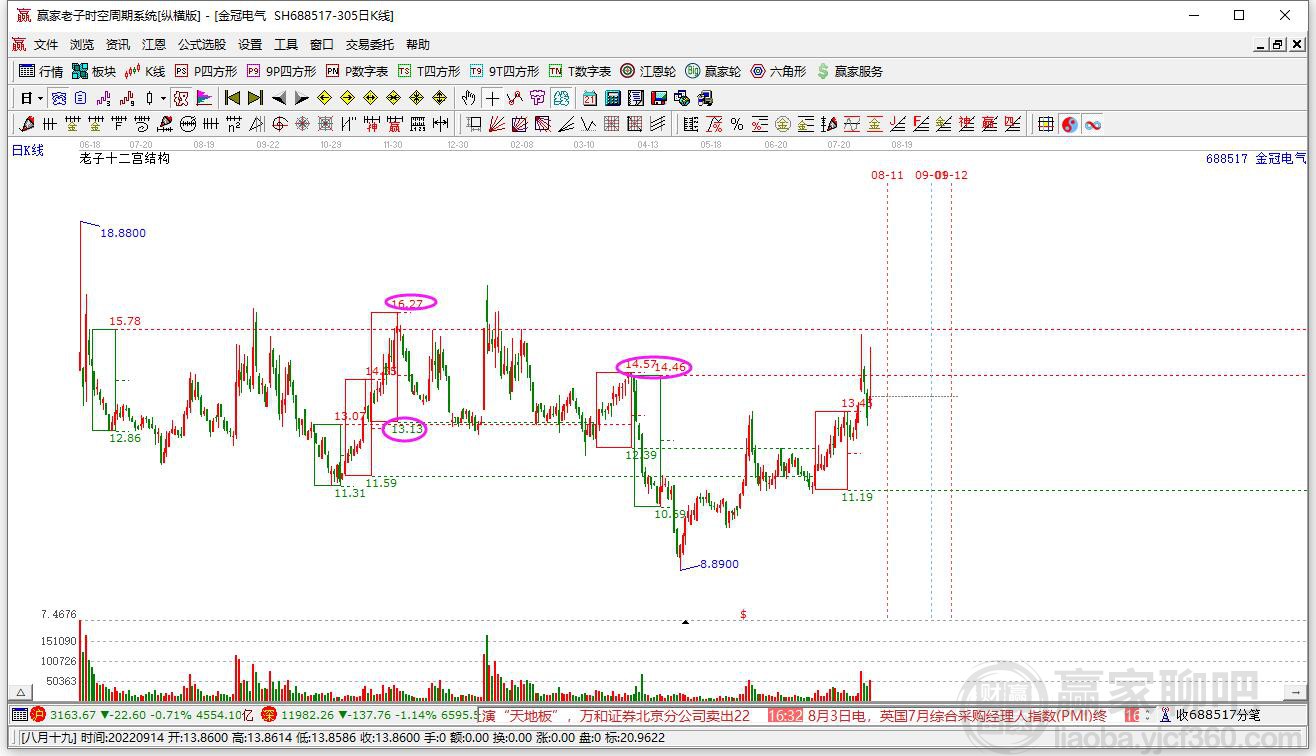Open the 江恩 menu
This screenshot has width=1316, height=756.
coord(154,44)
